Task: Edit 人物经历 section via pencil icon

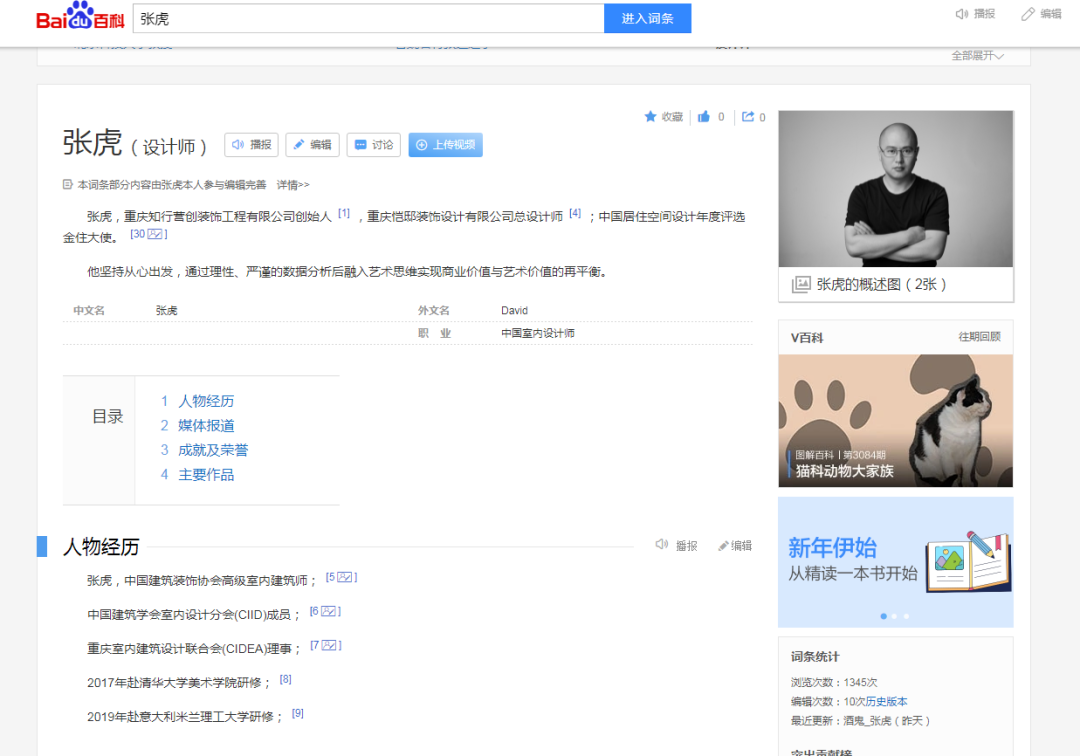Action: coord(723,546)
